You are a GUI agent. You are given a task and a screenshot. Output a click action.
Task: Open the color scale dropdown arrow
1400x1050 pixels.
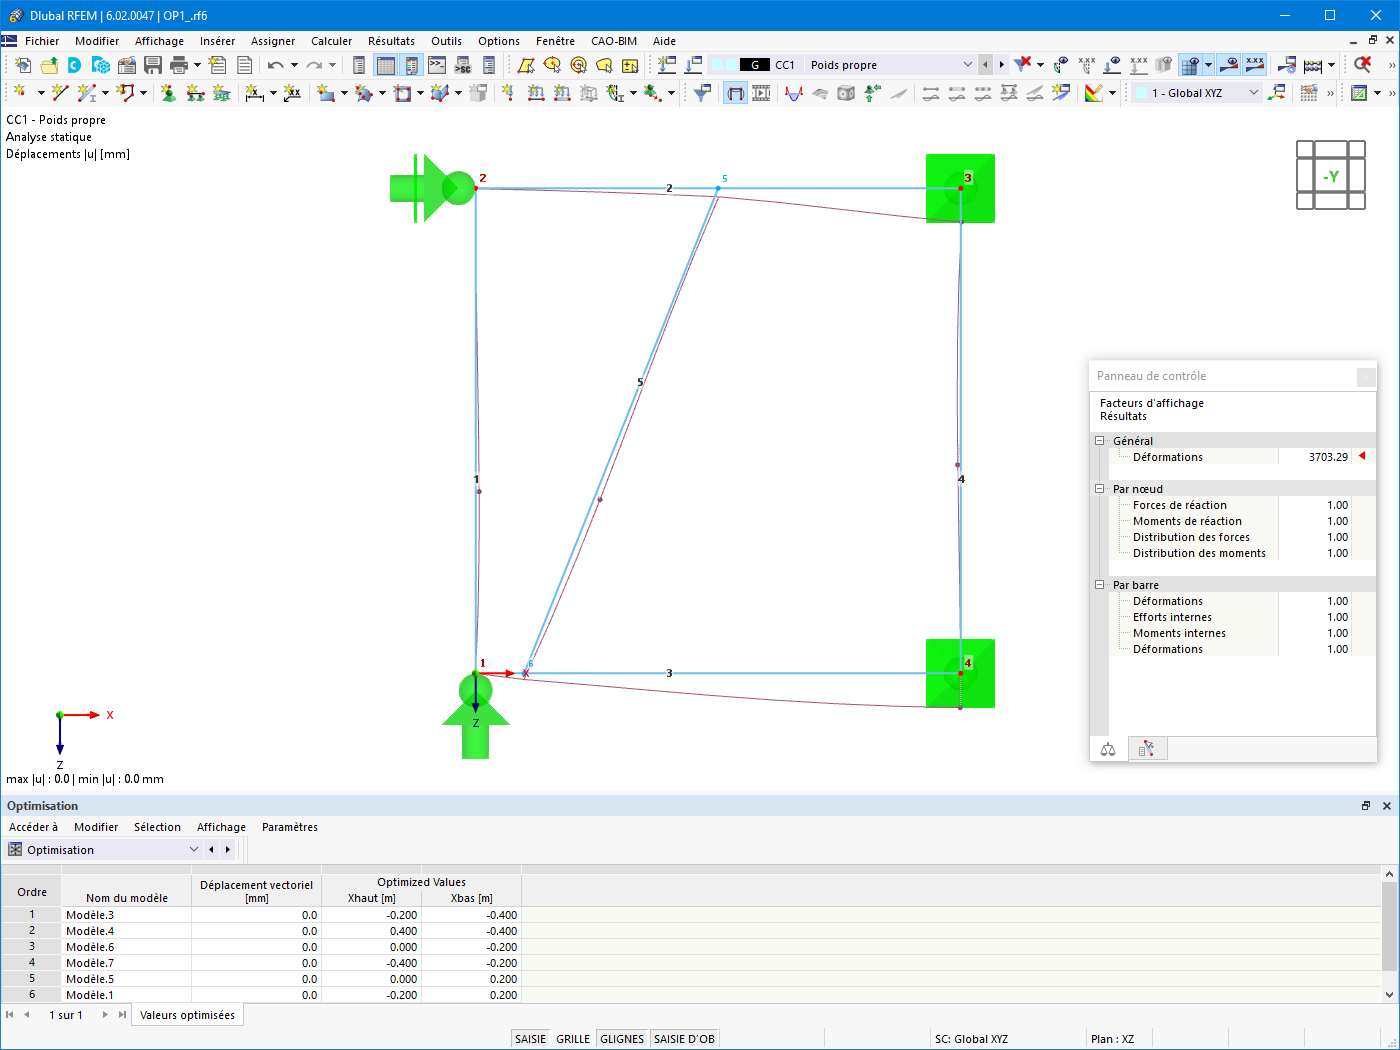1112,93
